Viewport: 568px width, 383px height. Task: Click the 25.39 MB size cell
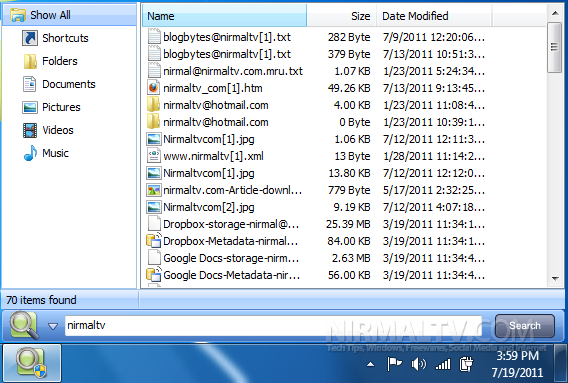348,224
